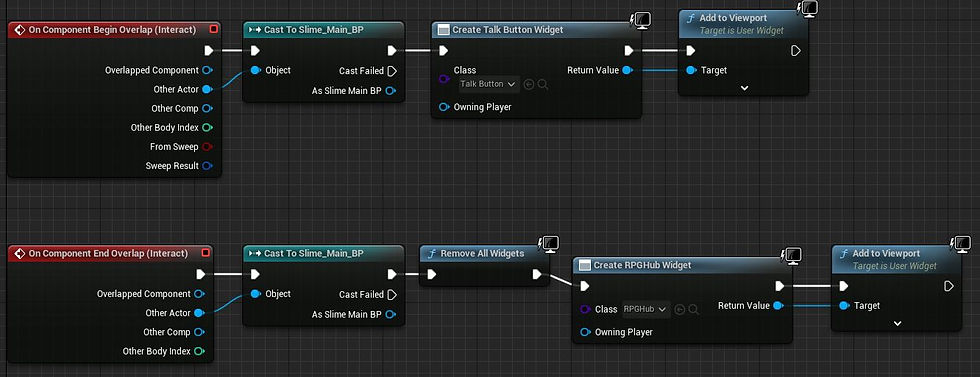Click Create Talk Button Widget exec output pin
Screen dimensions: 980x377
629,51
